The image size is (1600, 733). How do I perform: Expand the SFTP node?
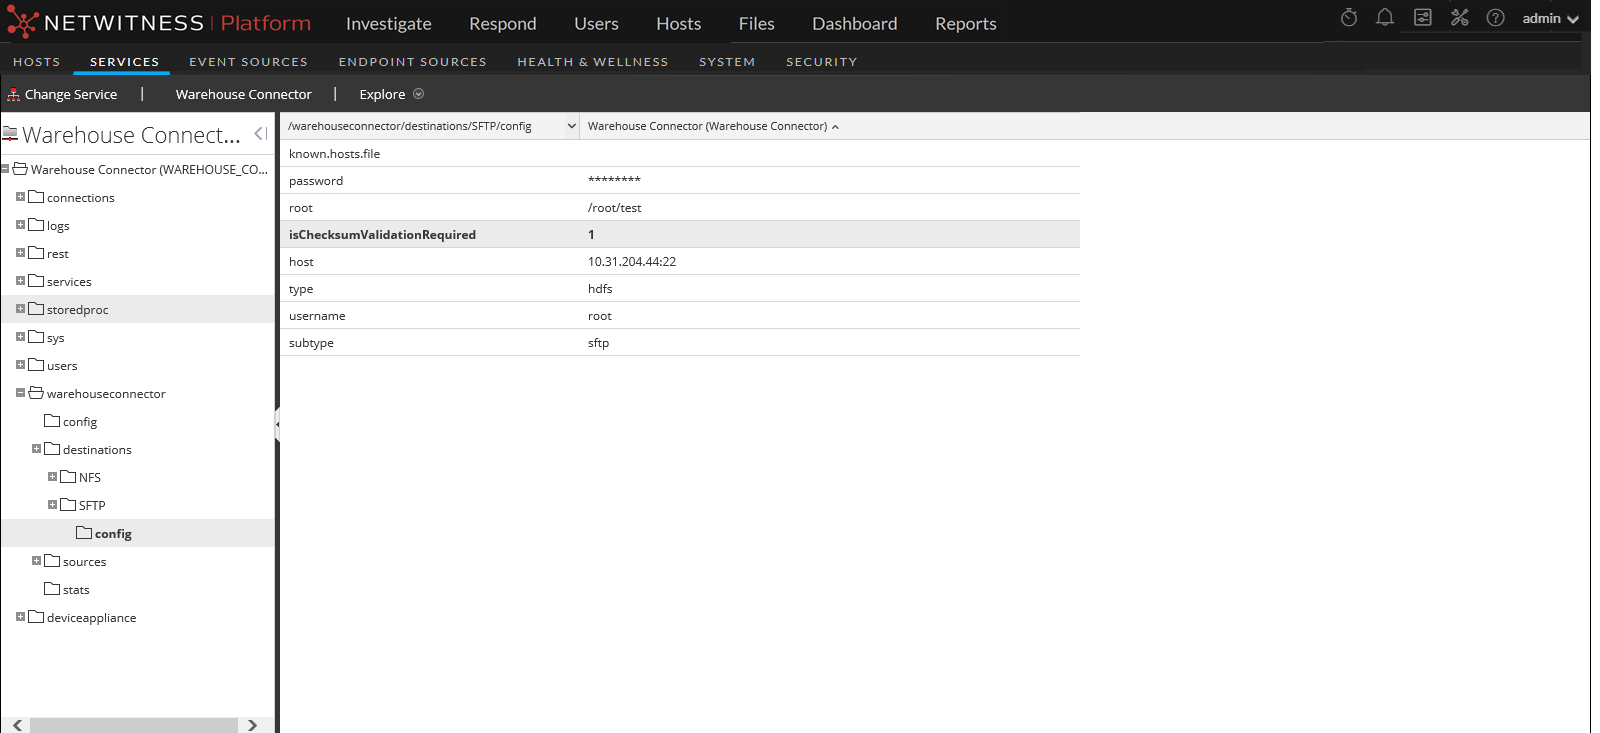click(52, 505)
